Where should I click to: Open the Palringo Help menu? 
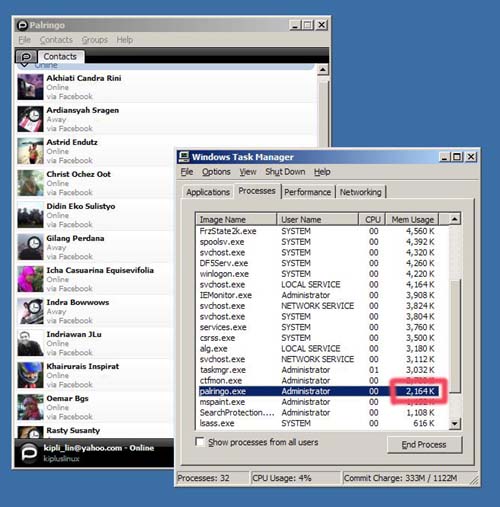(x=125, y=40)
